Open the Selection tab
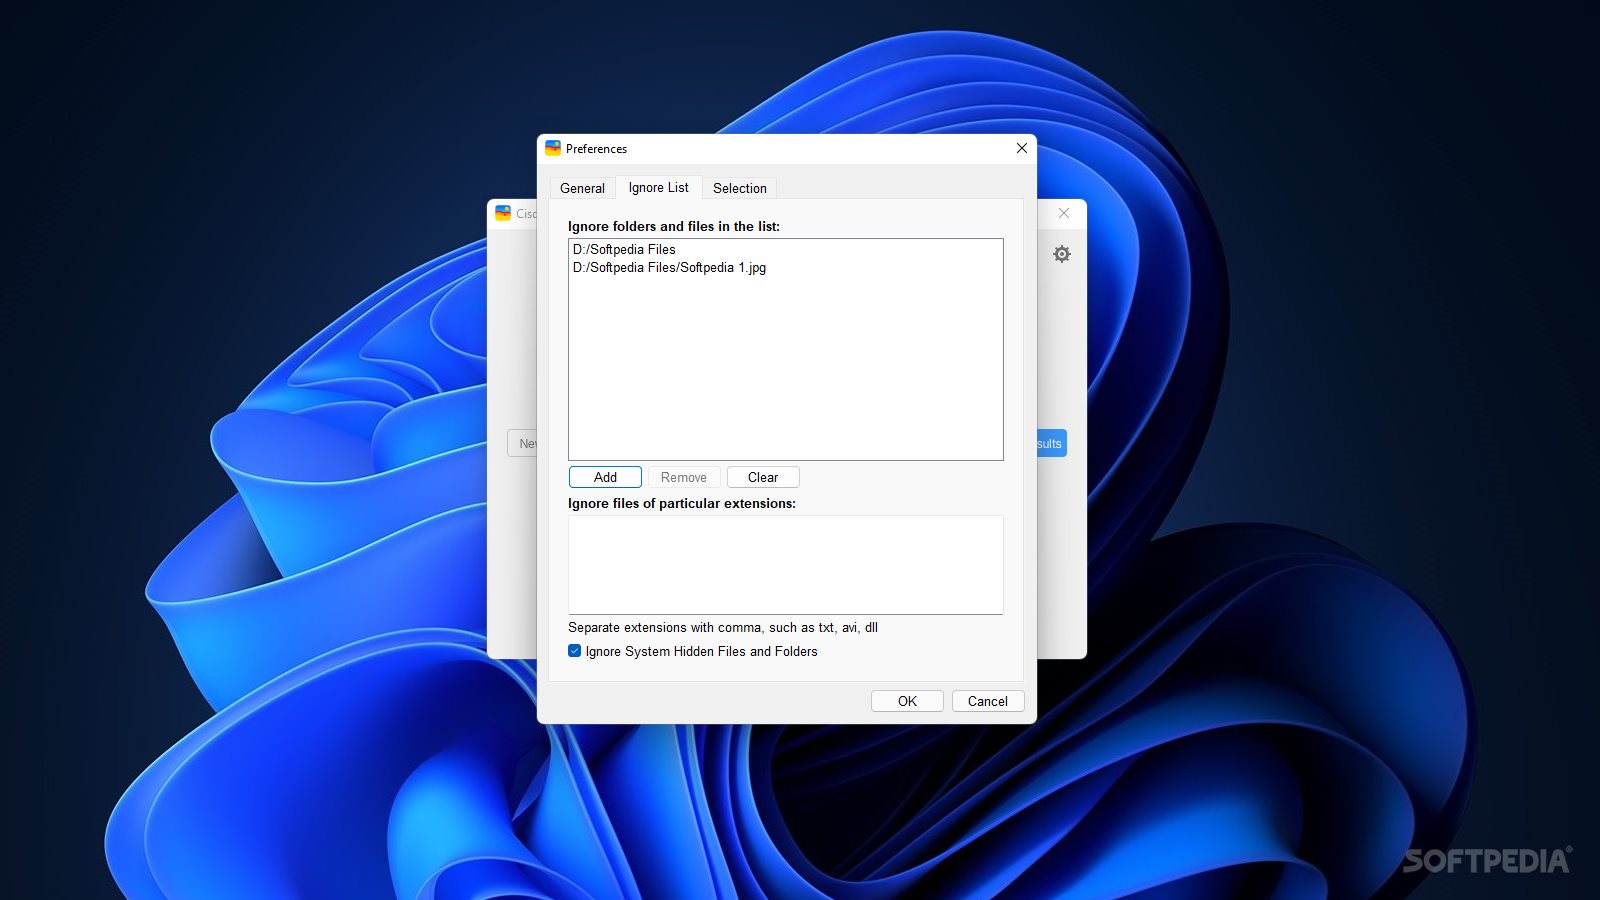 click(x=740, y=188)
